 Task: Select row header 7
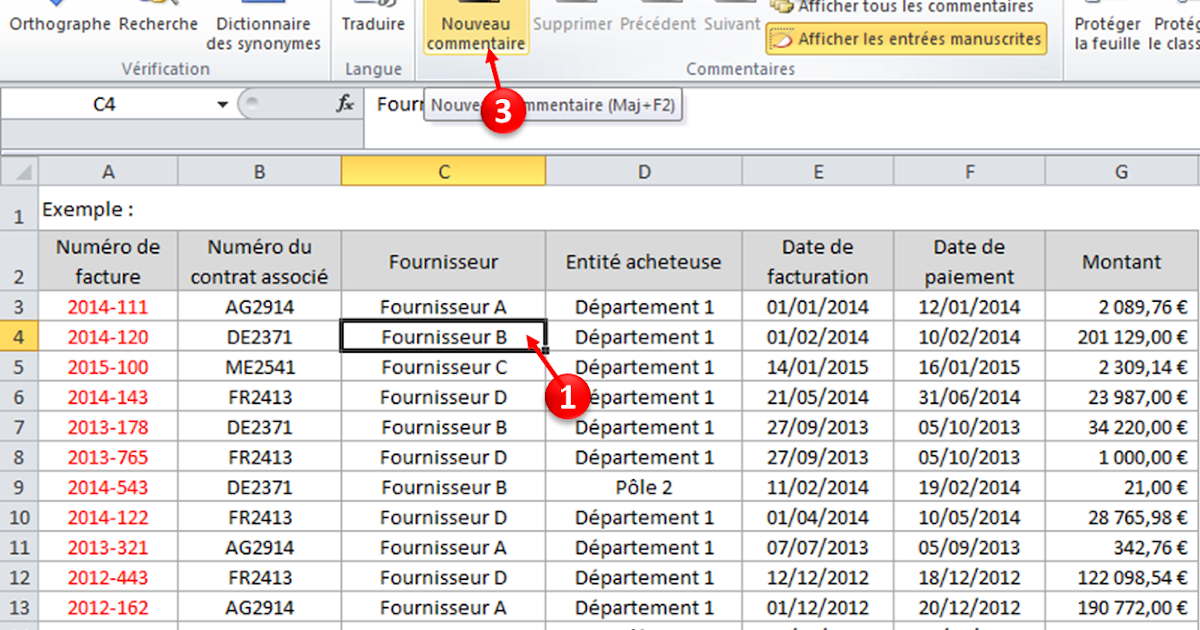(x=18, y=427)
